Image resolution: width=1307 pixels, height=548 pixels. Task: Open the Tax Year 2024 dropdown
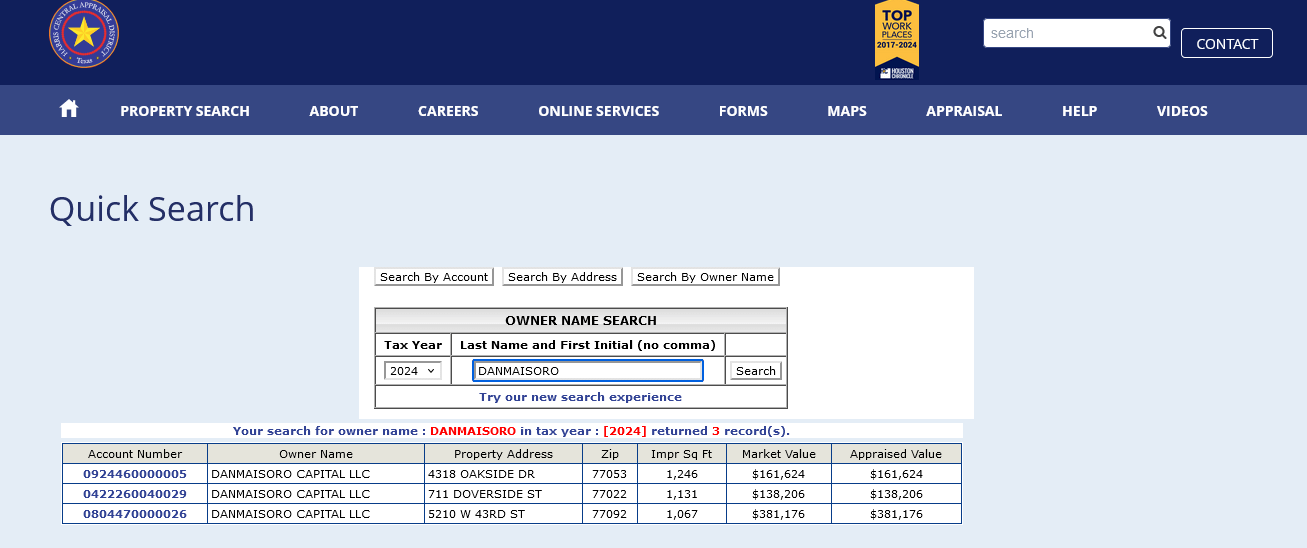coord(413,371)
